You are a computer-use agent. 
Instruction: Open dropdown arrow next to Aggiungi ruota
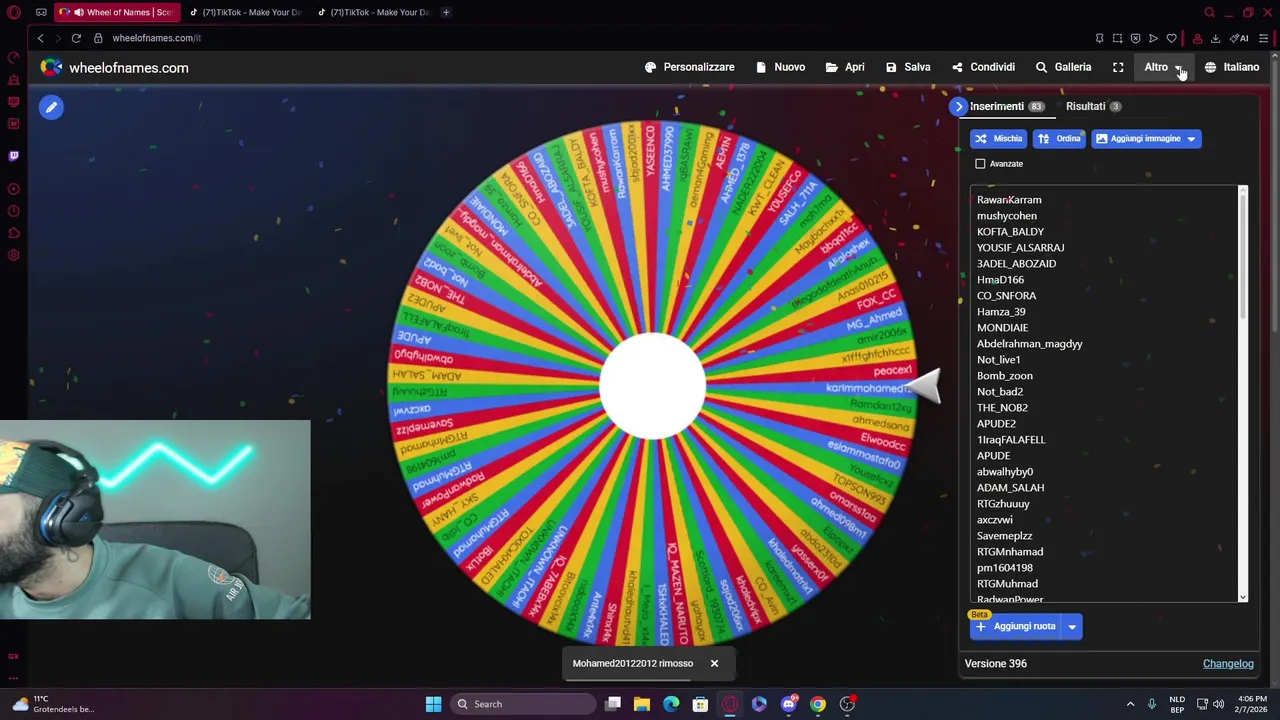pyautogui.click(x=1072, y=627)
